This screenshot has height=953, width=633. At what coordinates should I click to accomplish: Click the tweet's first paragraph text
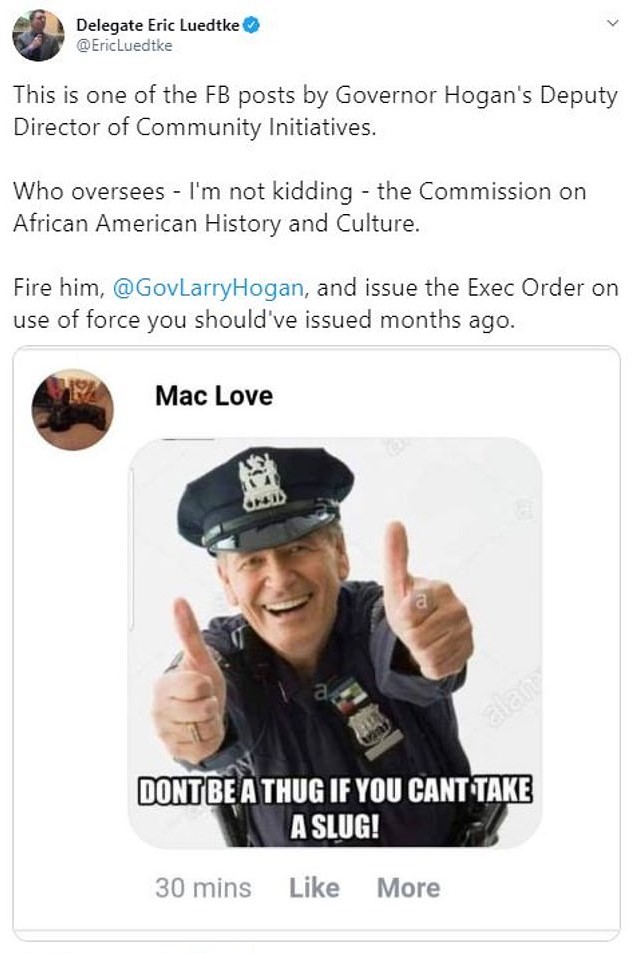point(316,111)
